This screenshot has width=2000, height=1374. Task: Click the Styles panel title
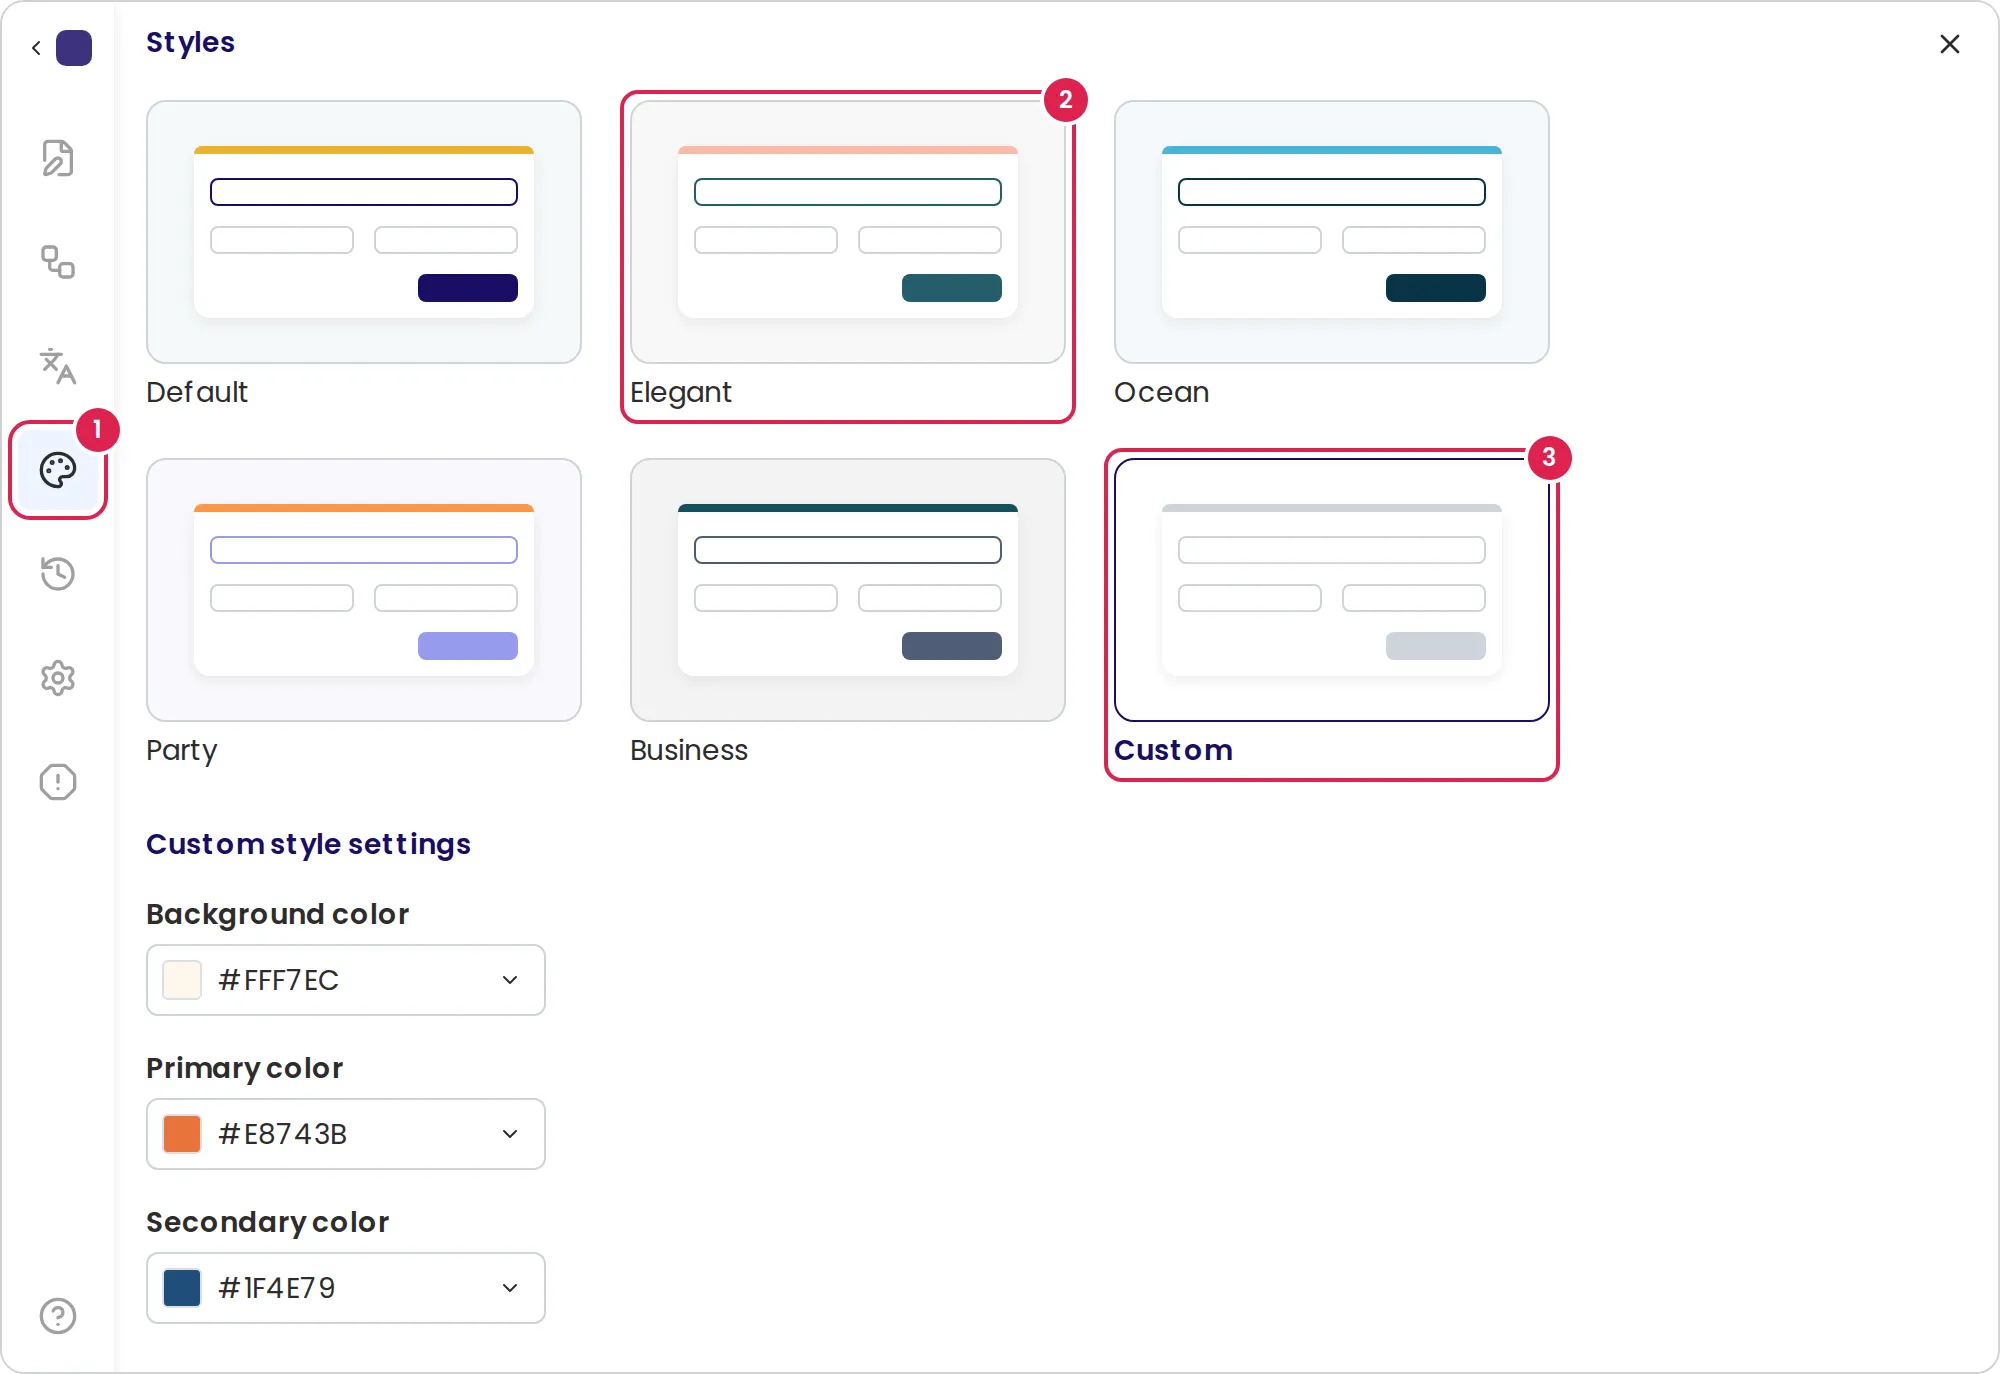(190, 42)
